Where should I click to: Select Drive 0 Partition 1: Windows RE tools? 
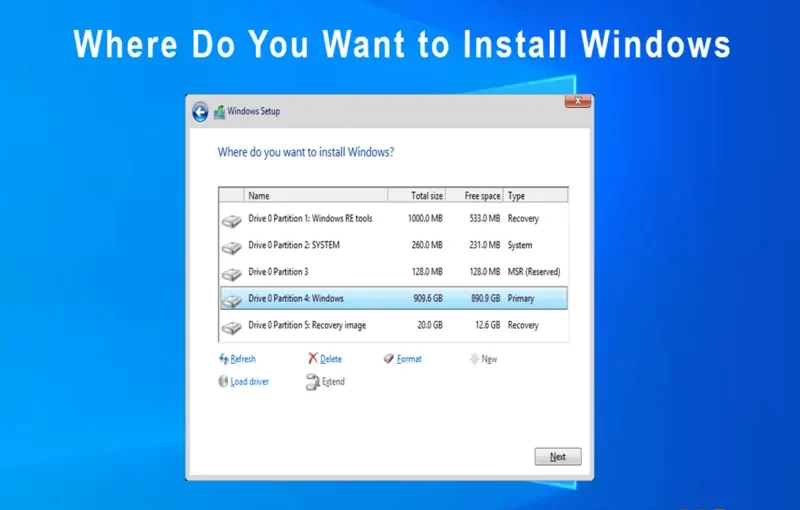pyautogui.click(x=310, y=218)
